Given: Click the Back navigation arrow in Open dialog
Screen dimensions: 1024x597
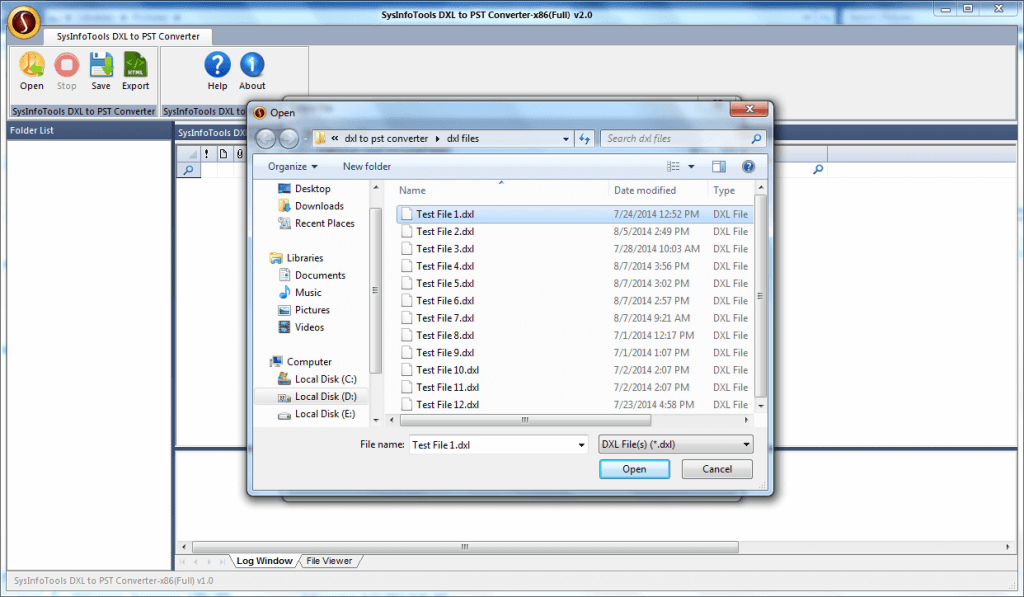Looking at the screenshot, I should [x=266, y=138].
